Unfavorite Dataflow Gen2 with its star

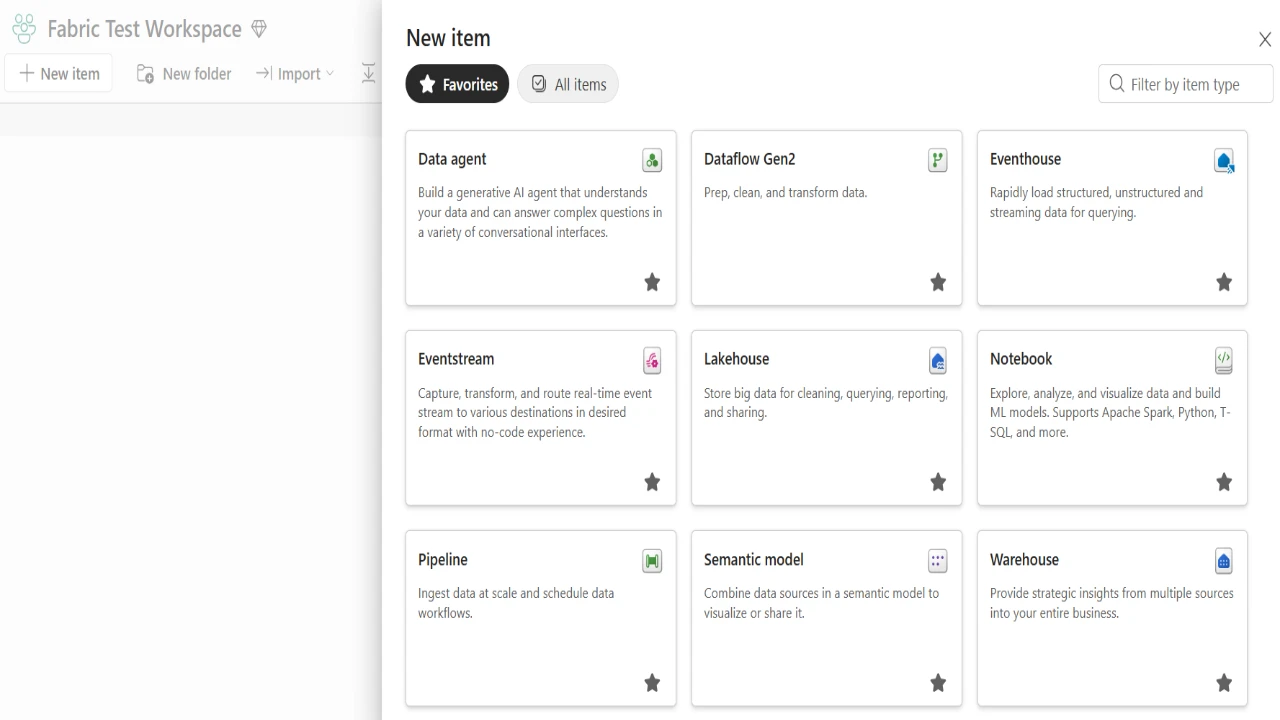tap(938, 282)
